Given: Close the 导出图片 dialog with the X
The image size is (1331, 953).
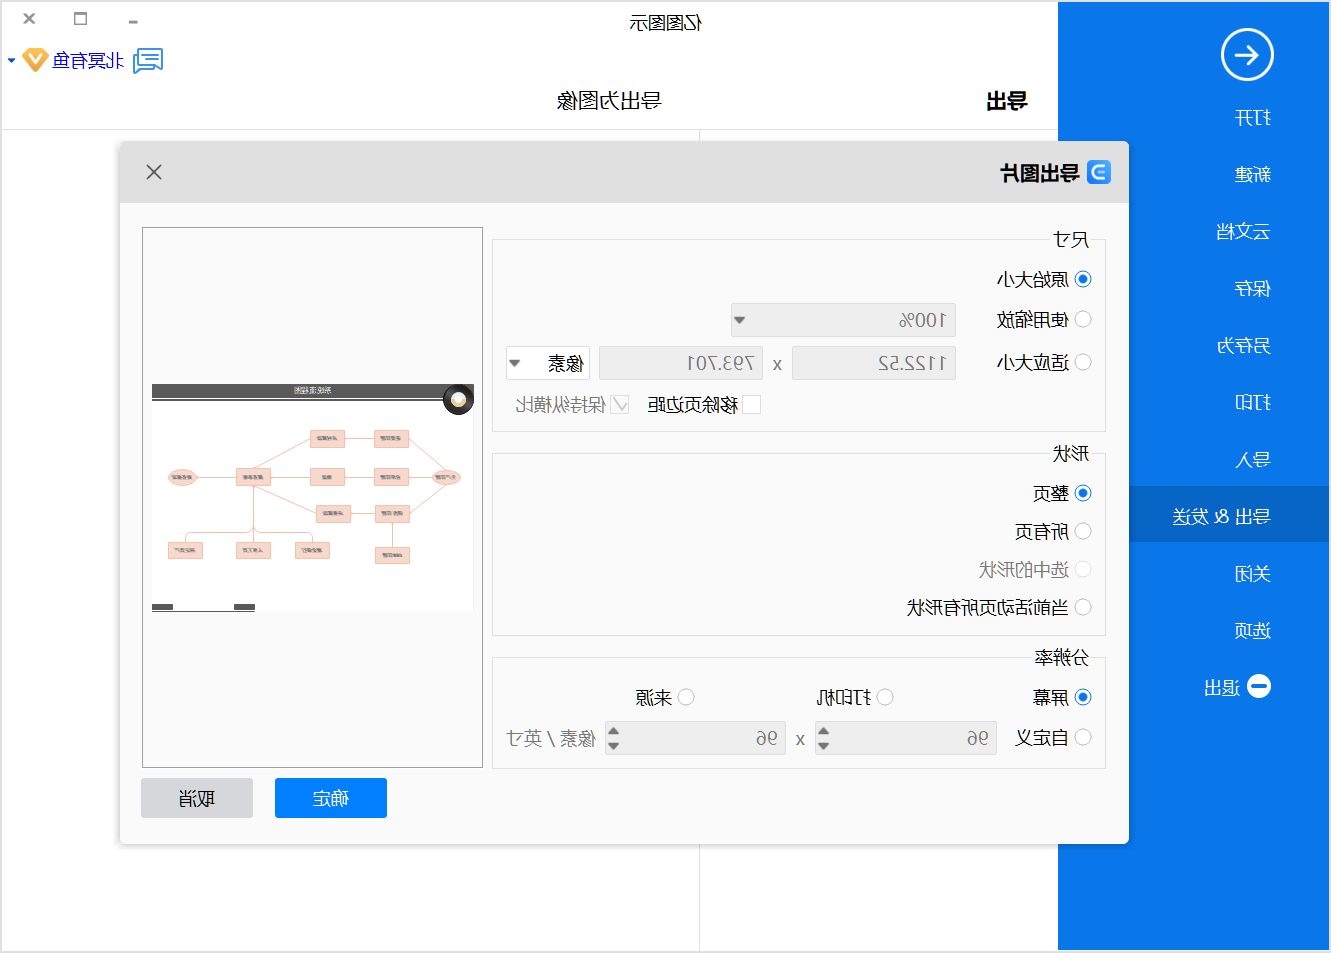Looking at the screenshot, I should click(x=154, y=172).
